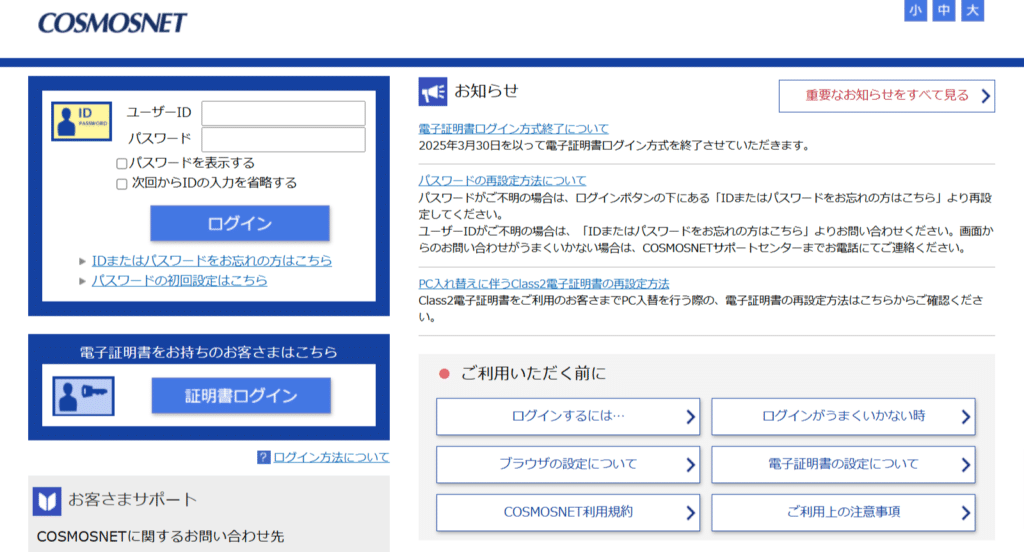
Task: Focus the ユーザーID input field
Action: coord(283,113)
